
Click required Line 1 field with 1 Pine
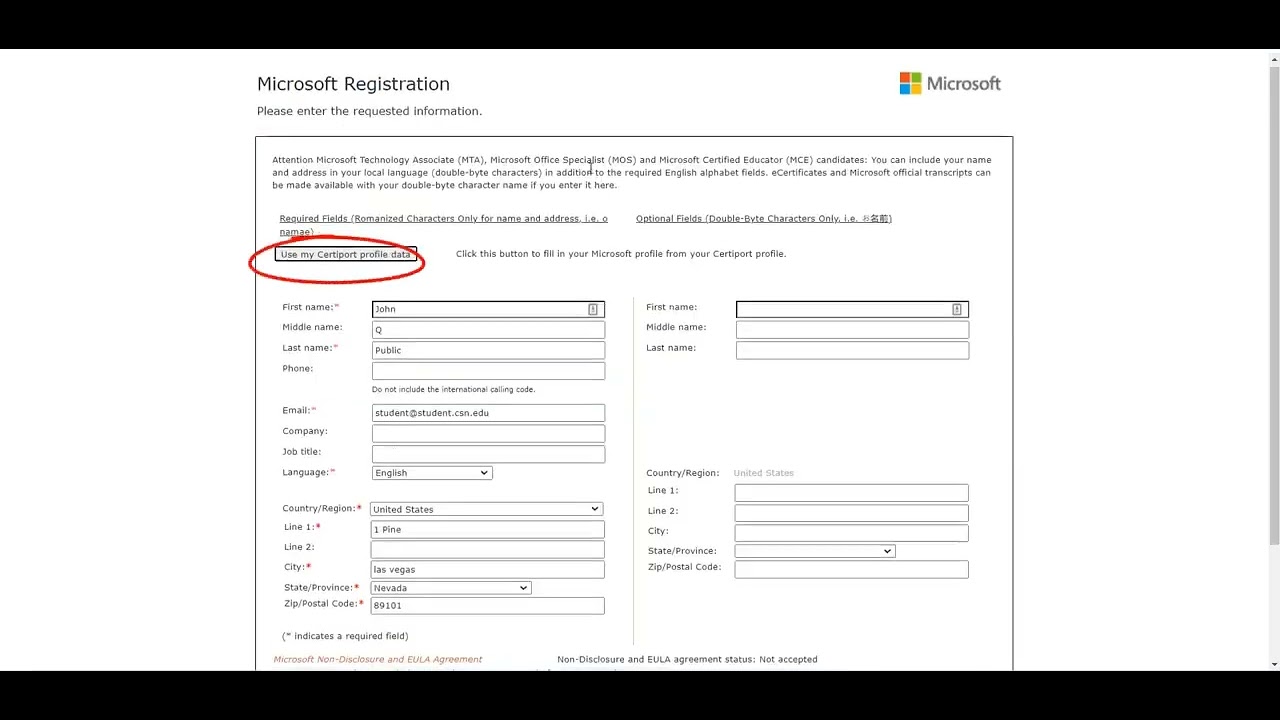point(488,529)
